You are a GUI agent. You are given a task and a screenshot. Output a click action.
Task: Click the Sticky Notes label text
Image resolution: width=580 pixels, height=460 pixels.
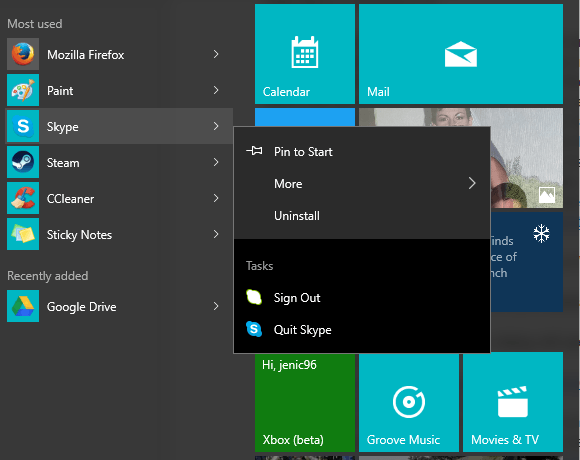point(79,235)
